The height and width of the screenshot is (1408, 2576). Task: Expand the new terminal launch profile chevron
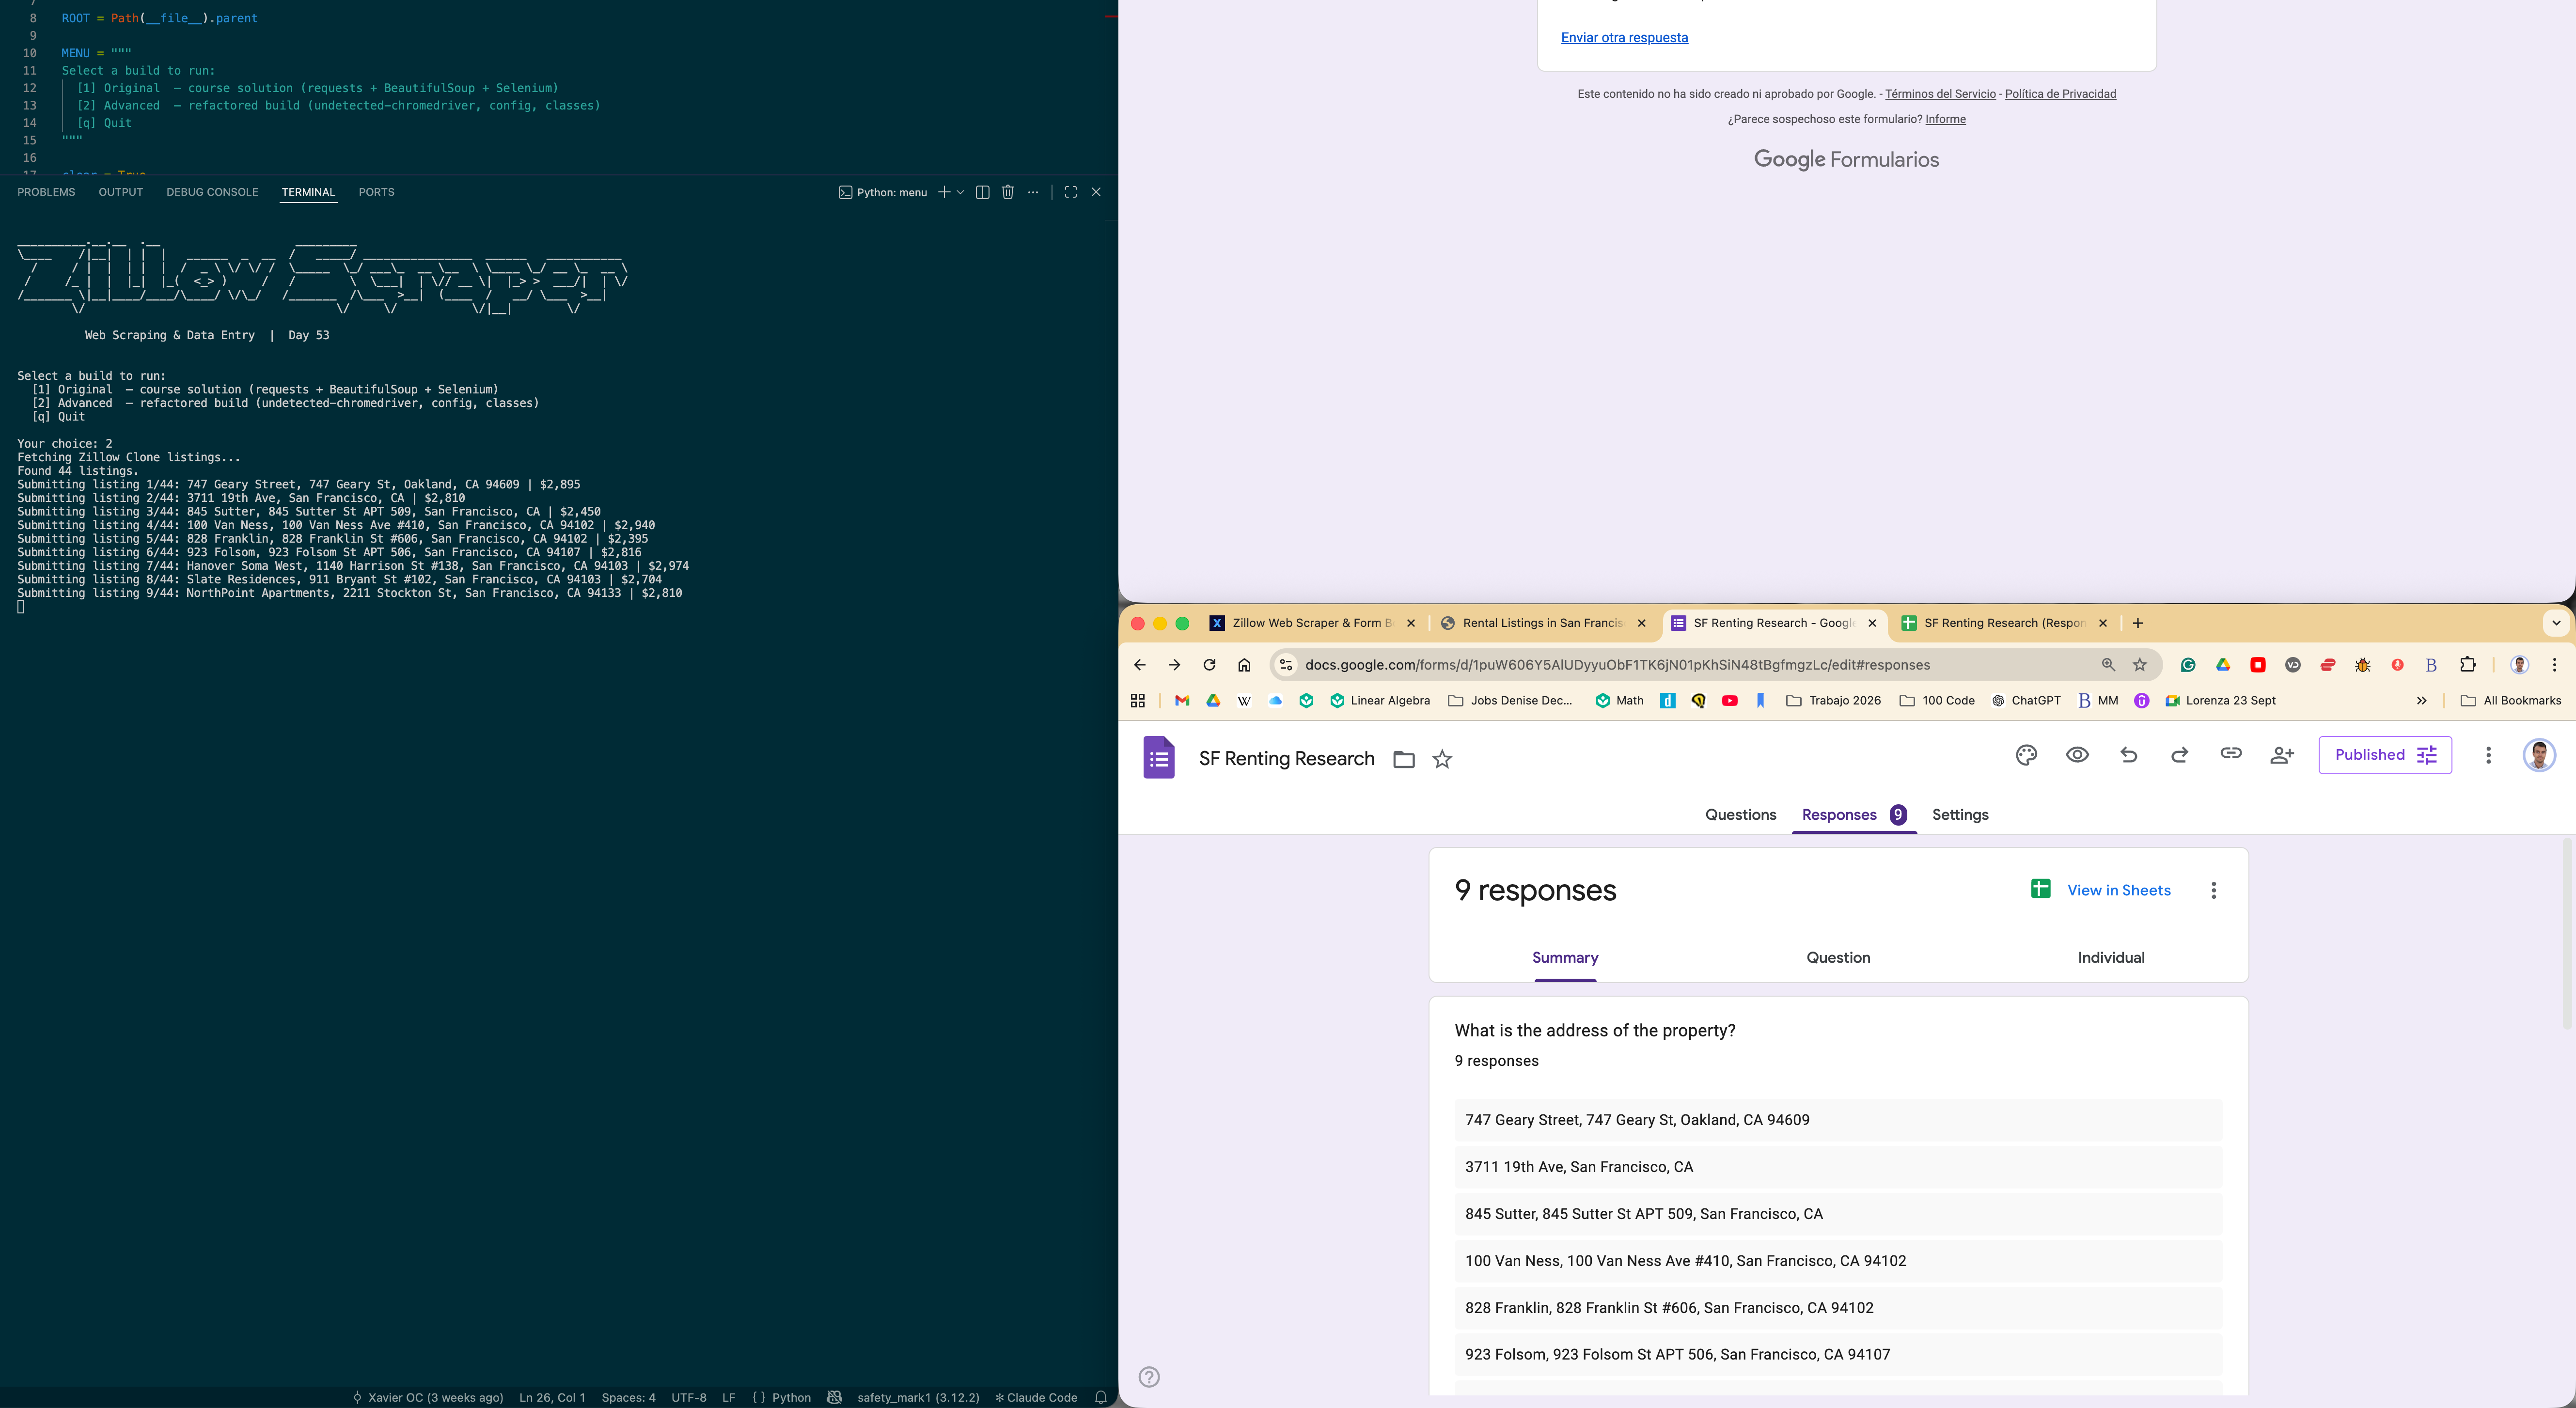point(960,192)
